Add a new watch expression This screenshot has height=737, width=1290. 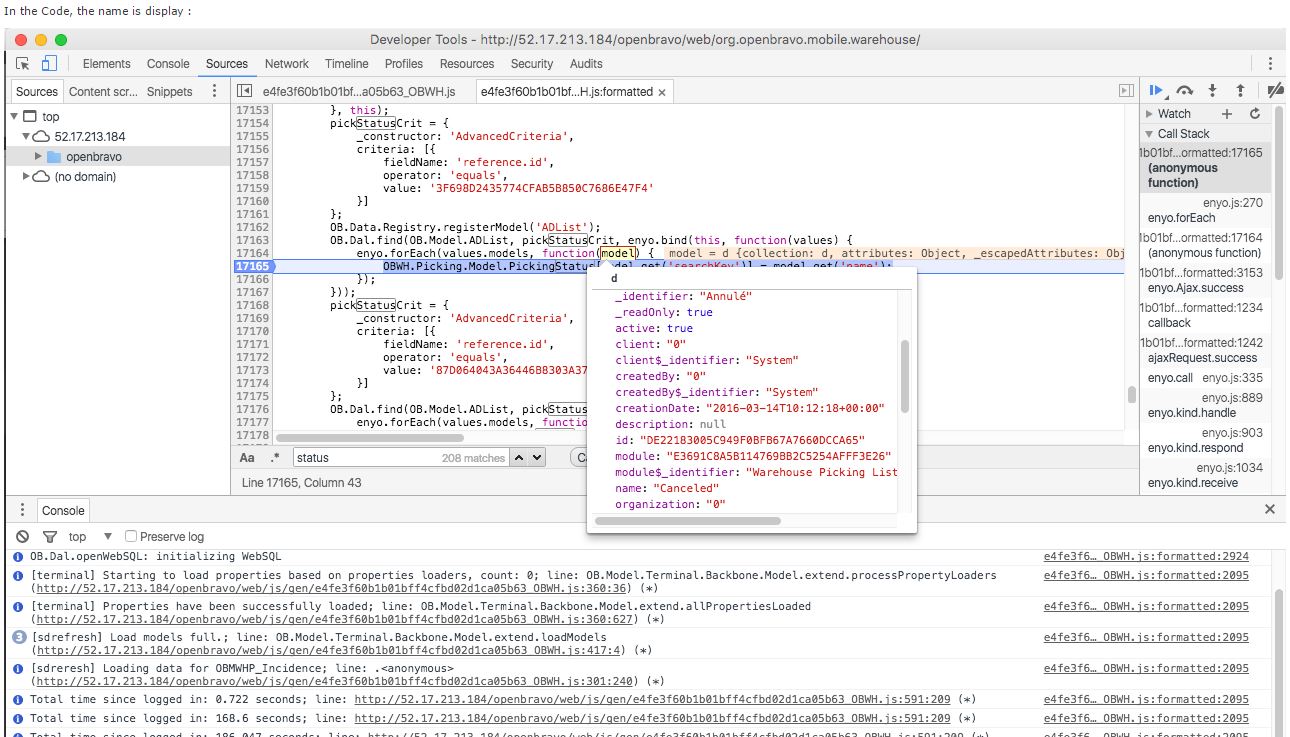point(1227,114)
